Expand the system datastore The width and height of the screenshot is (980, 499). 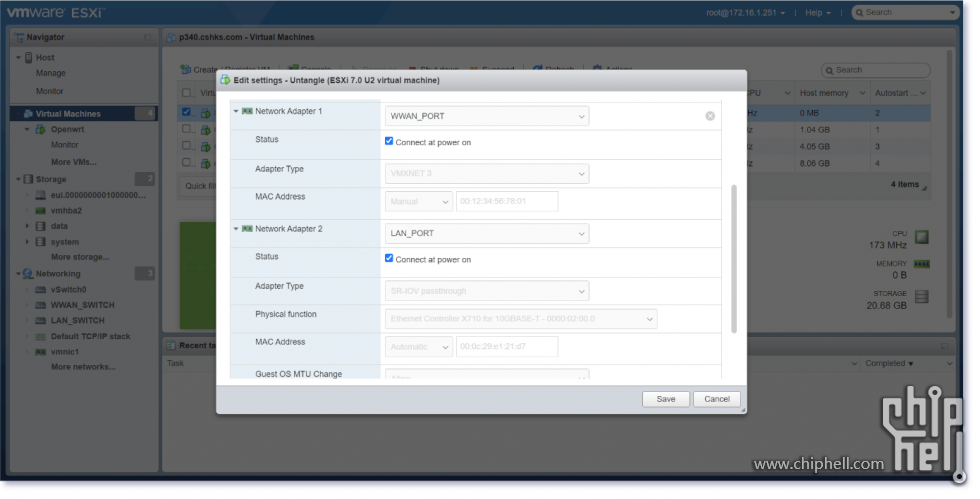click(27, 241)
